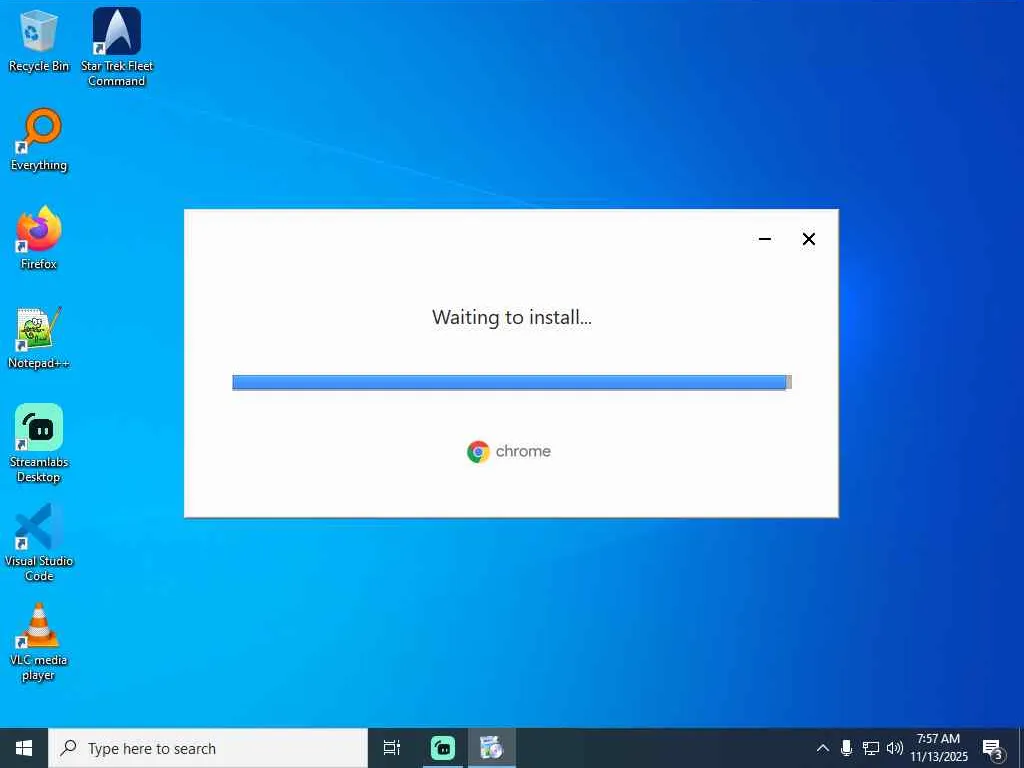This screenshot has width=1024, height=768.
Task: Click the Chrome logo in installer window
Action: pos(478,451)
